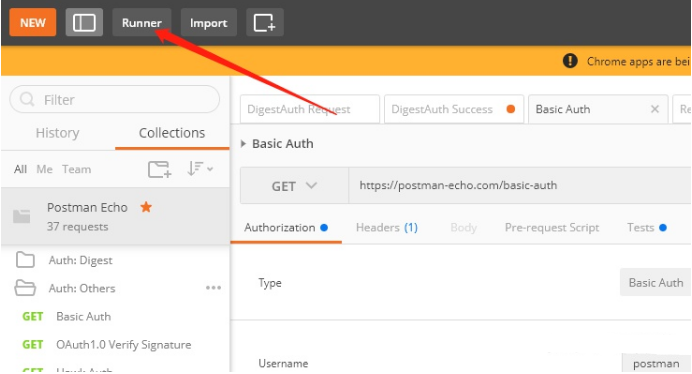This screenshot has height=374, width=692.
Task: Click the orange NEW button
Action: click(x=33, y=23)
